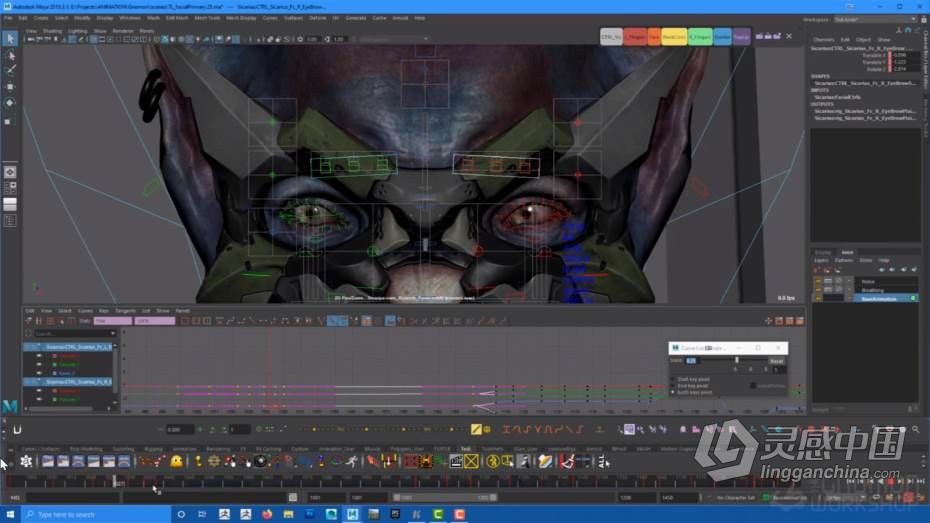
Task: Open the Help menu
Action: click(419, 18)
